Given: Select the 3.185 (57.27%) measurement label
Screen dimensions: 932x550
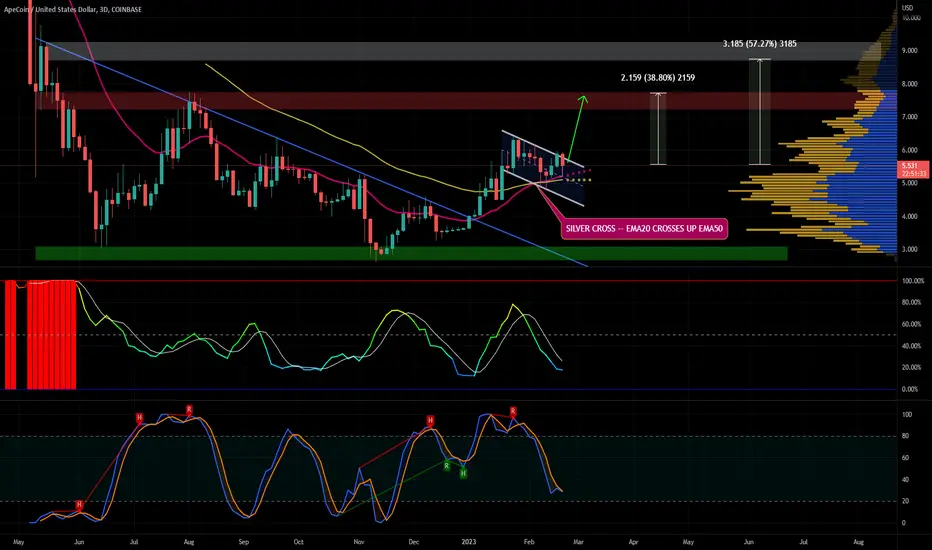Looking at the screenshot, I should point(760,43).
